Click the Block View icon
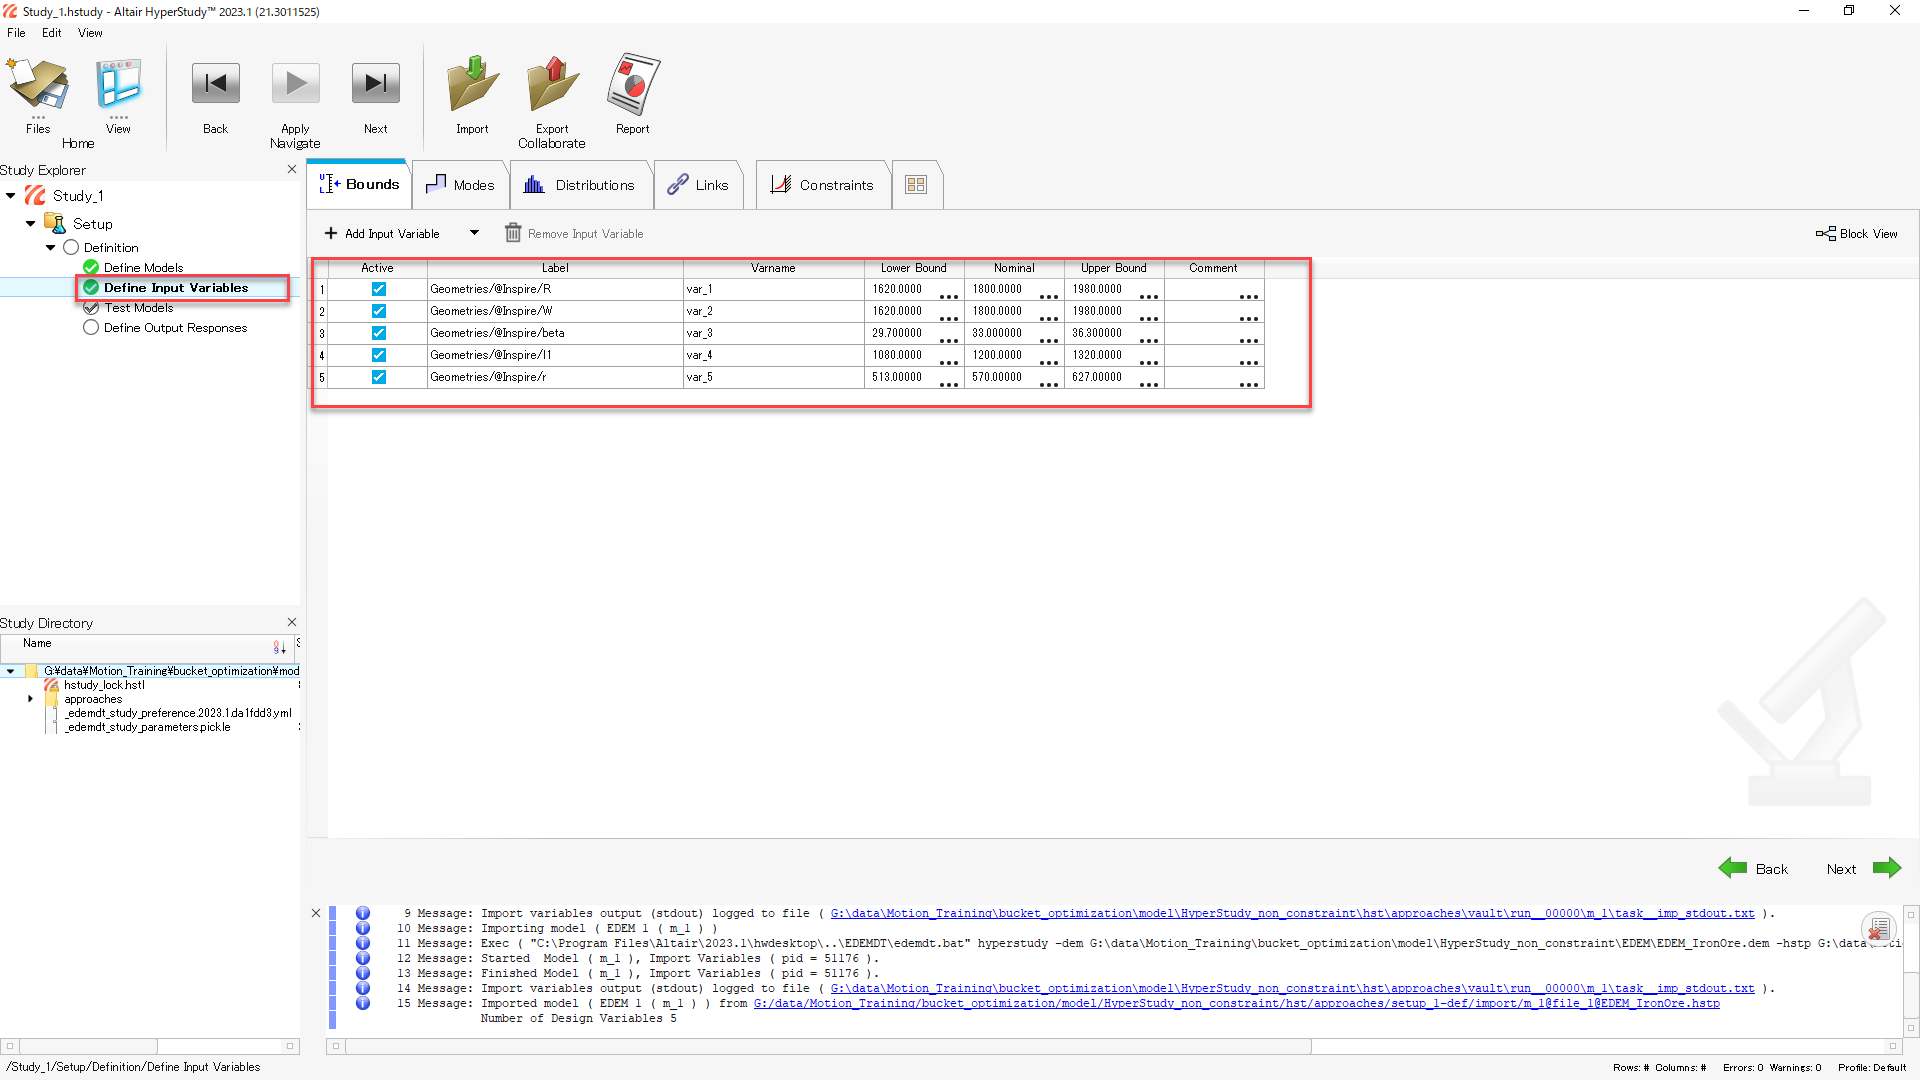Image resolution: width=1920 pixels, height=1080 pixels. click(x=1825, y=233)
